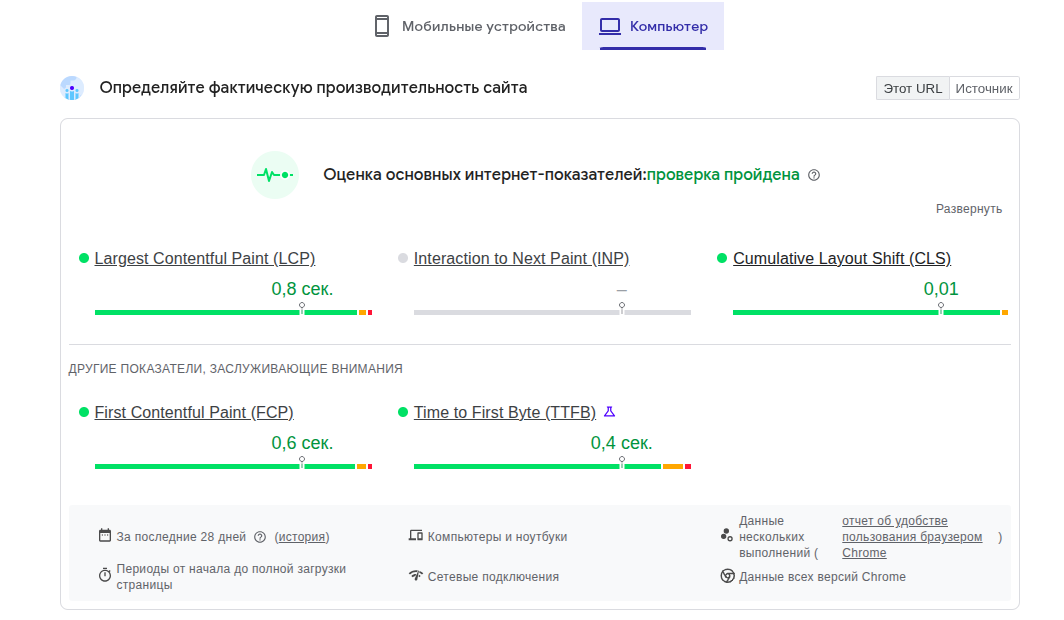Open the Interaction to Next Paint link
Screen dimensions: 1064x620
click(x=521, y=258)
